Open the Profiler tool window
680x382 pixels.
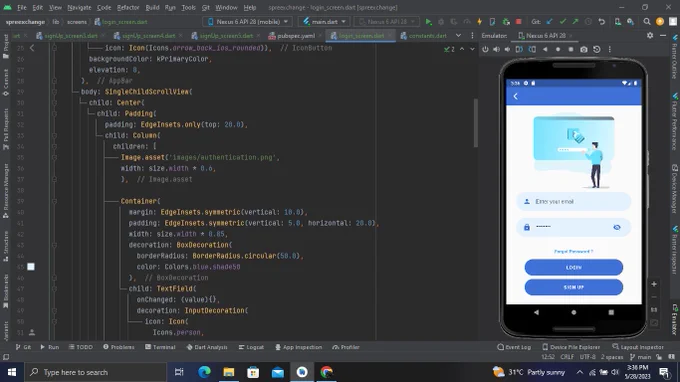pos(346,347)
